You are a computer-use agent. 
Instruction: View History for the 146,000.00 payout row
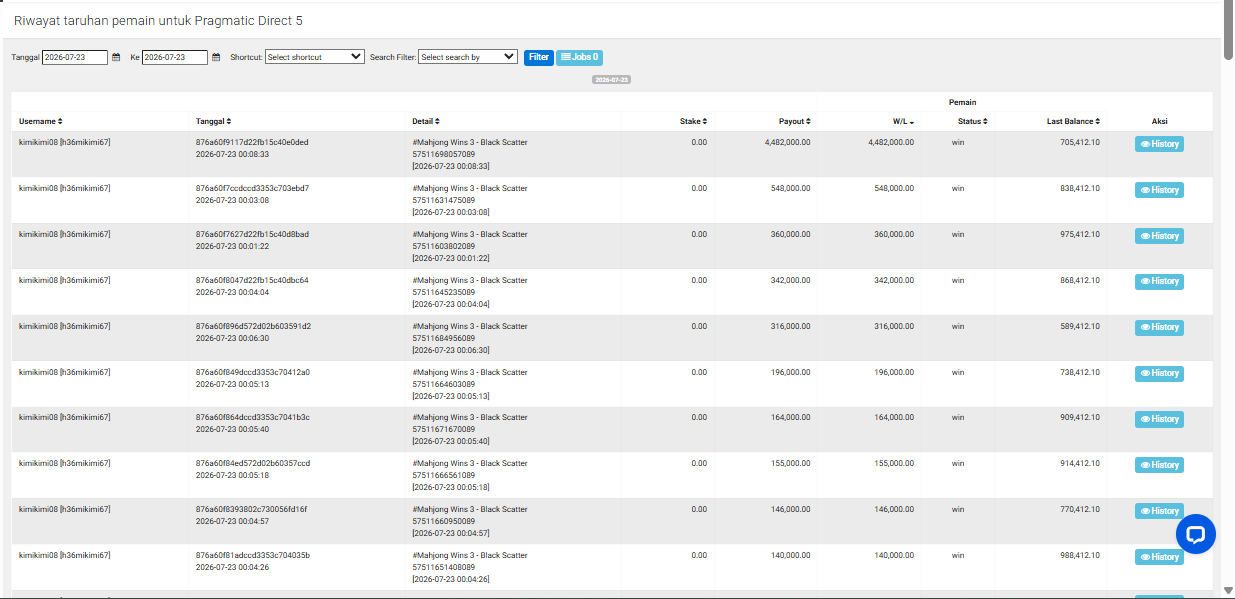pyautogui.click(x=1159, y=511)
